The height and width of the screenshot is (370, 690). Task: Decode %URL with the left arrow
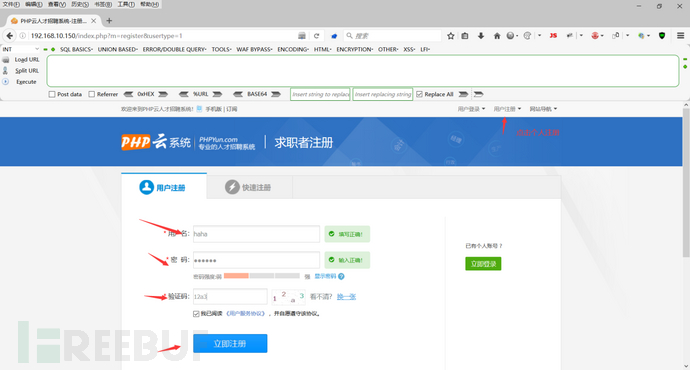(x=184, y=94)
